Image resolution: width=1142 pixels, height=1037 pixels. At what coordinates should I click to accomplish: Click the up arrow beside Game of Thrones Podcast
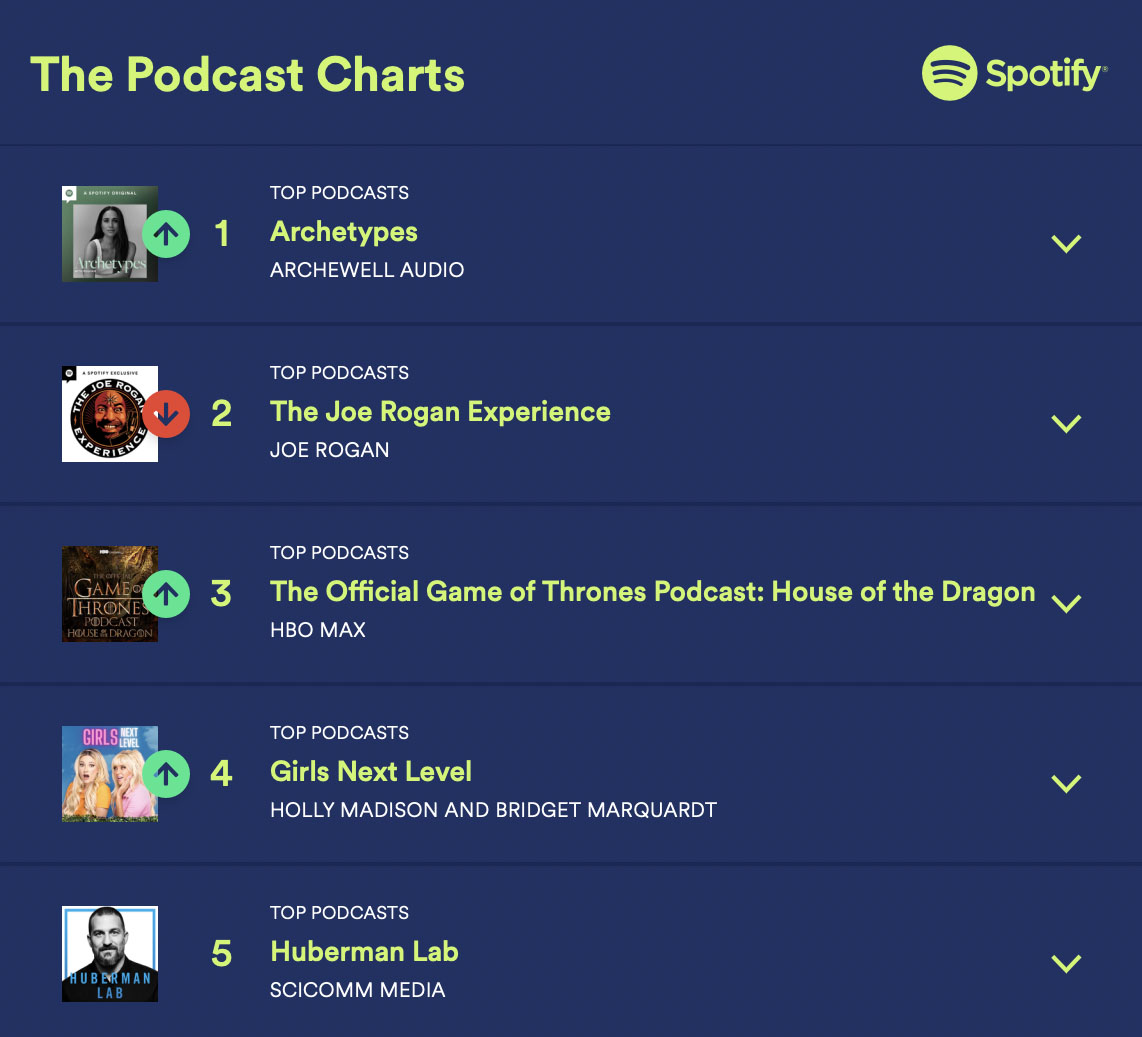pos(166,594)
